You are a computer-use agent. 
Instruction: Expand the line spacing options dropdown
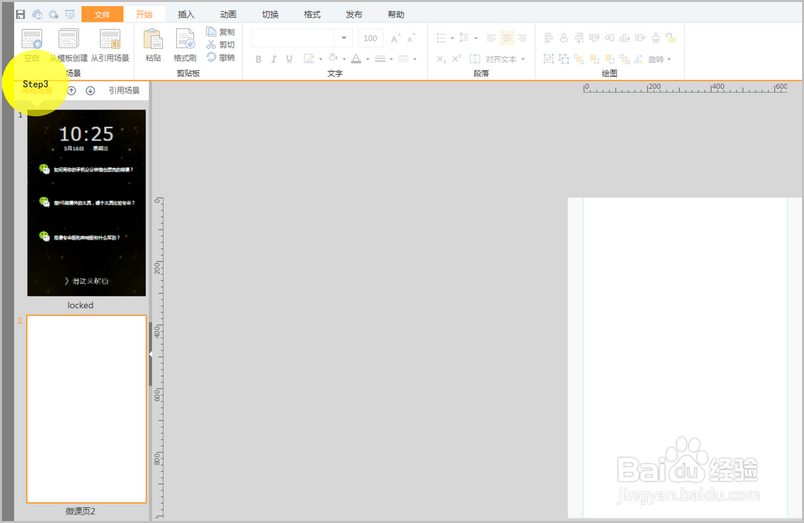[x=476, y=38]
